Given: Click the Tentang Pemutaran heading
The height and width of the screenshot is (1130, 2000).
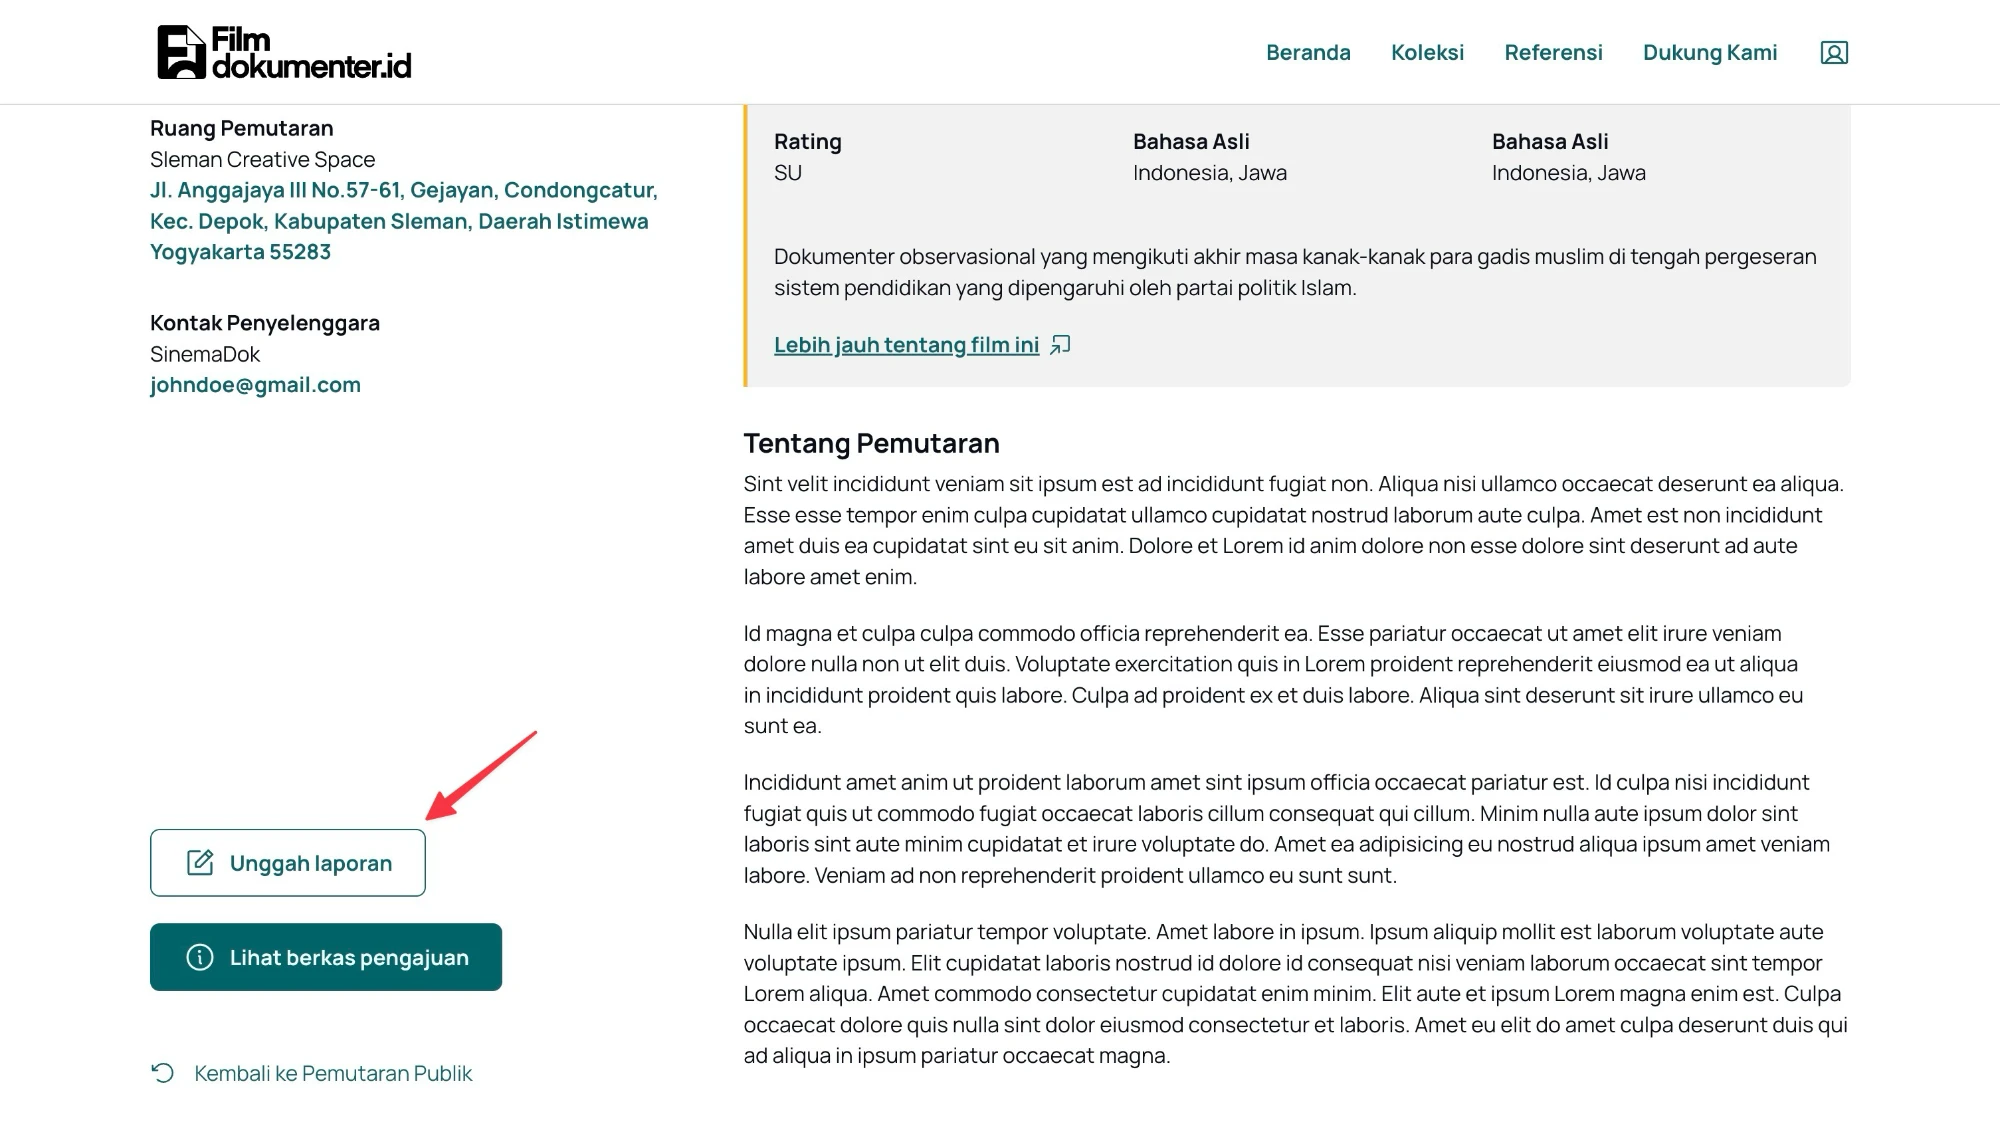Looking at the screenshot, I should [x=871, y=443].
